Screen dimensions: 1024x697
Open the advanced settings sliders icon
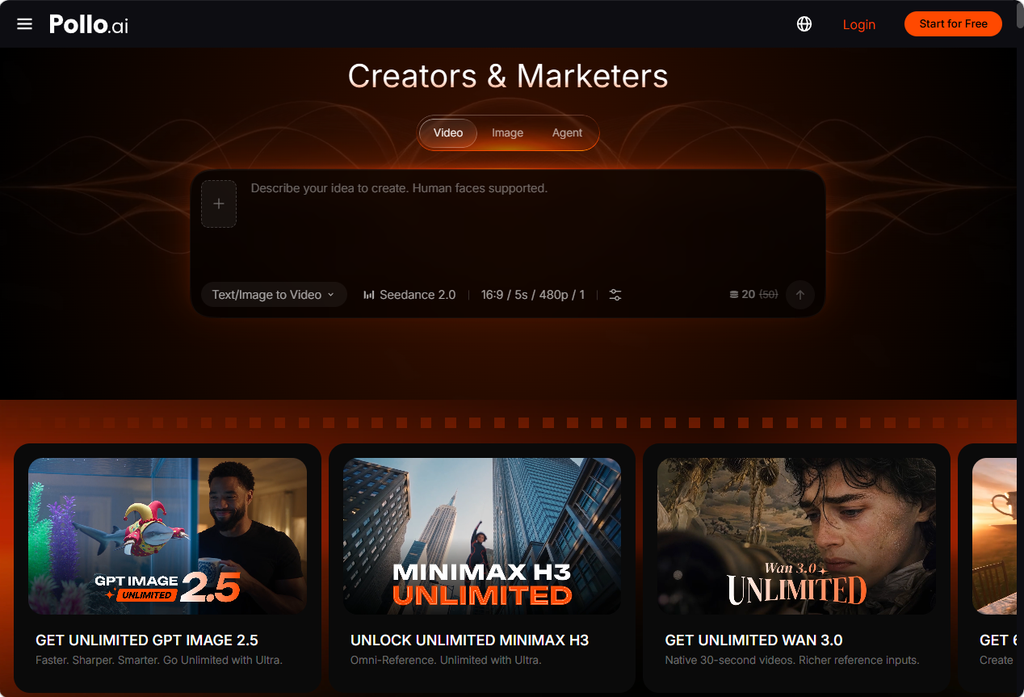615,295
